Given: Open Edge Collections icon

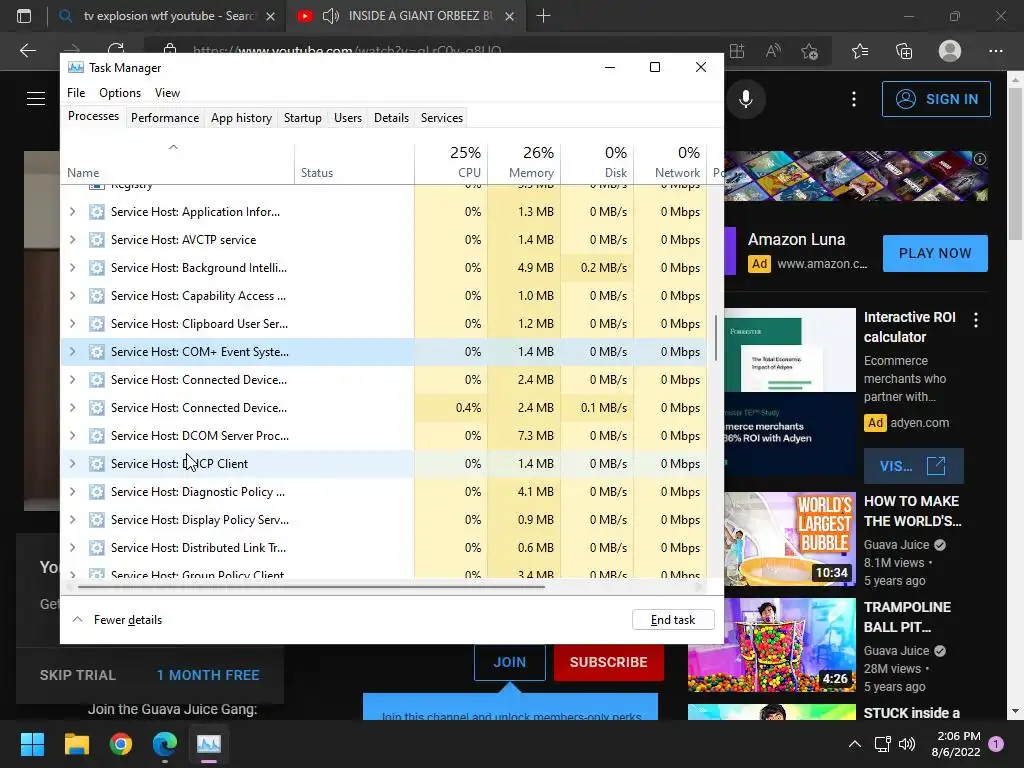Looking at the screenshot, I should tap(904, 51).
